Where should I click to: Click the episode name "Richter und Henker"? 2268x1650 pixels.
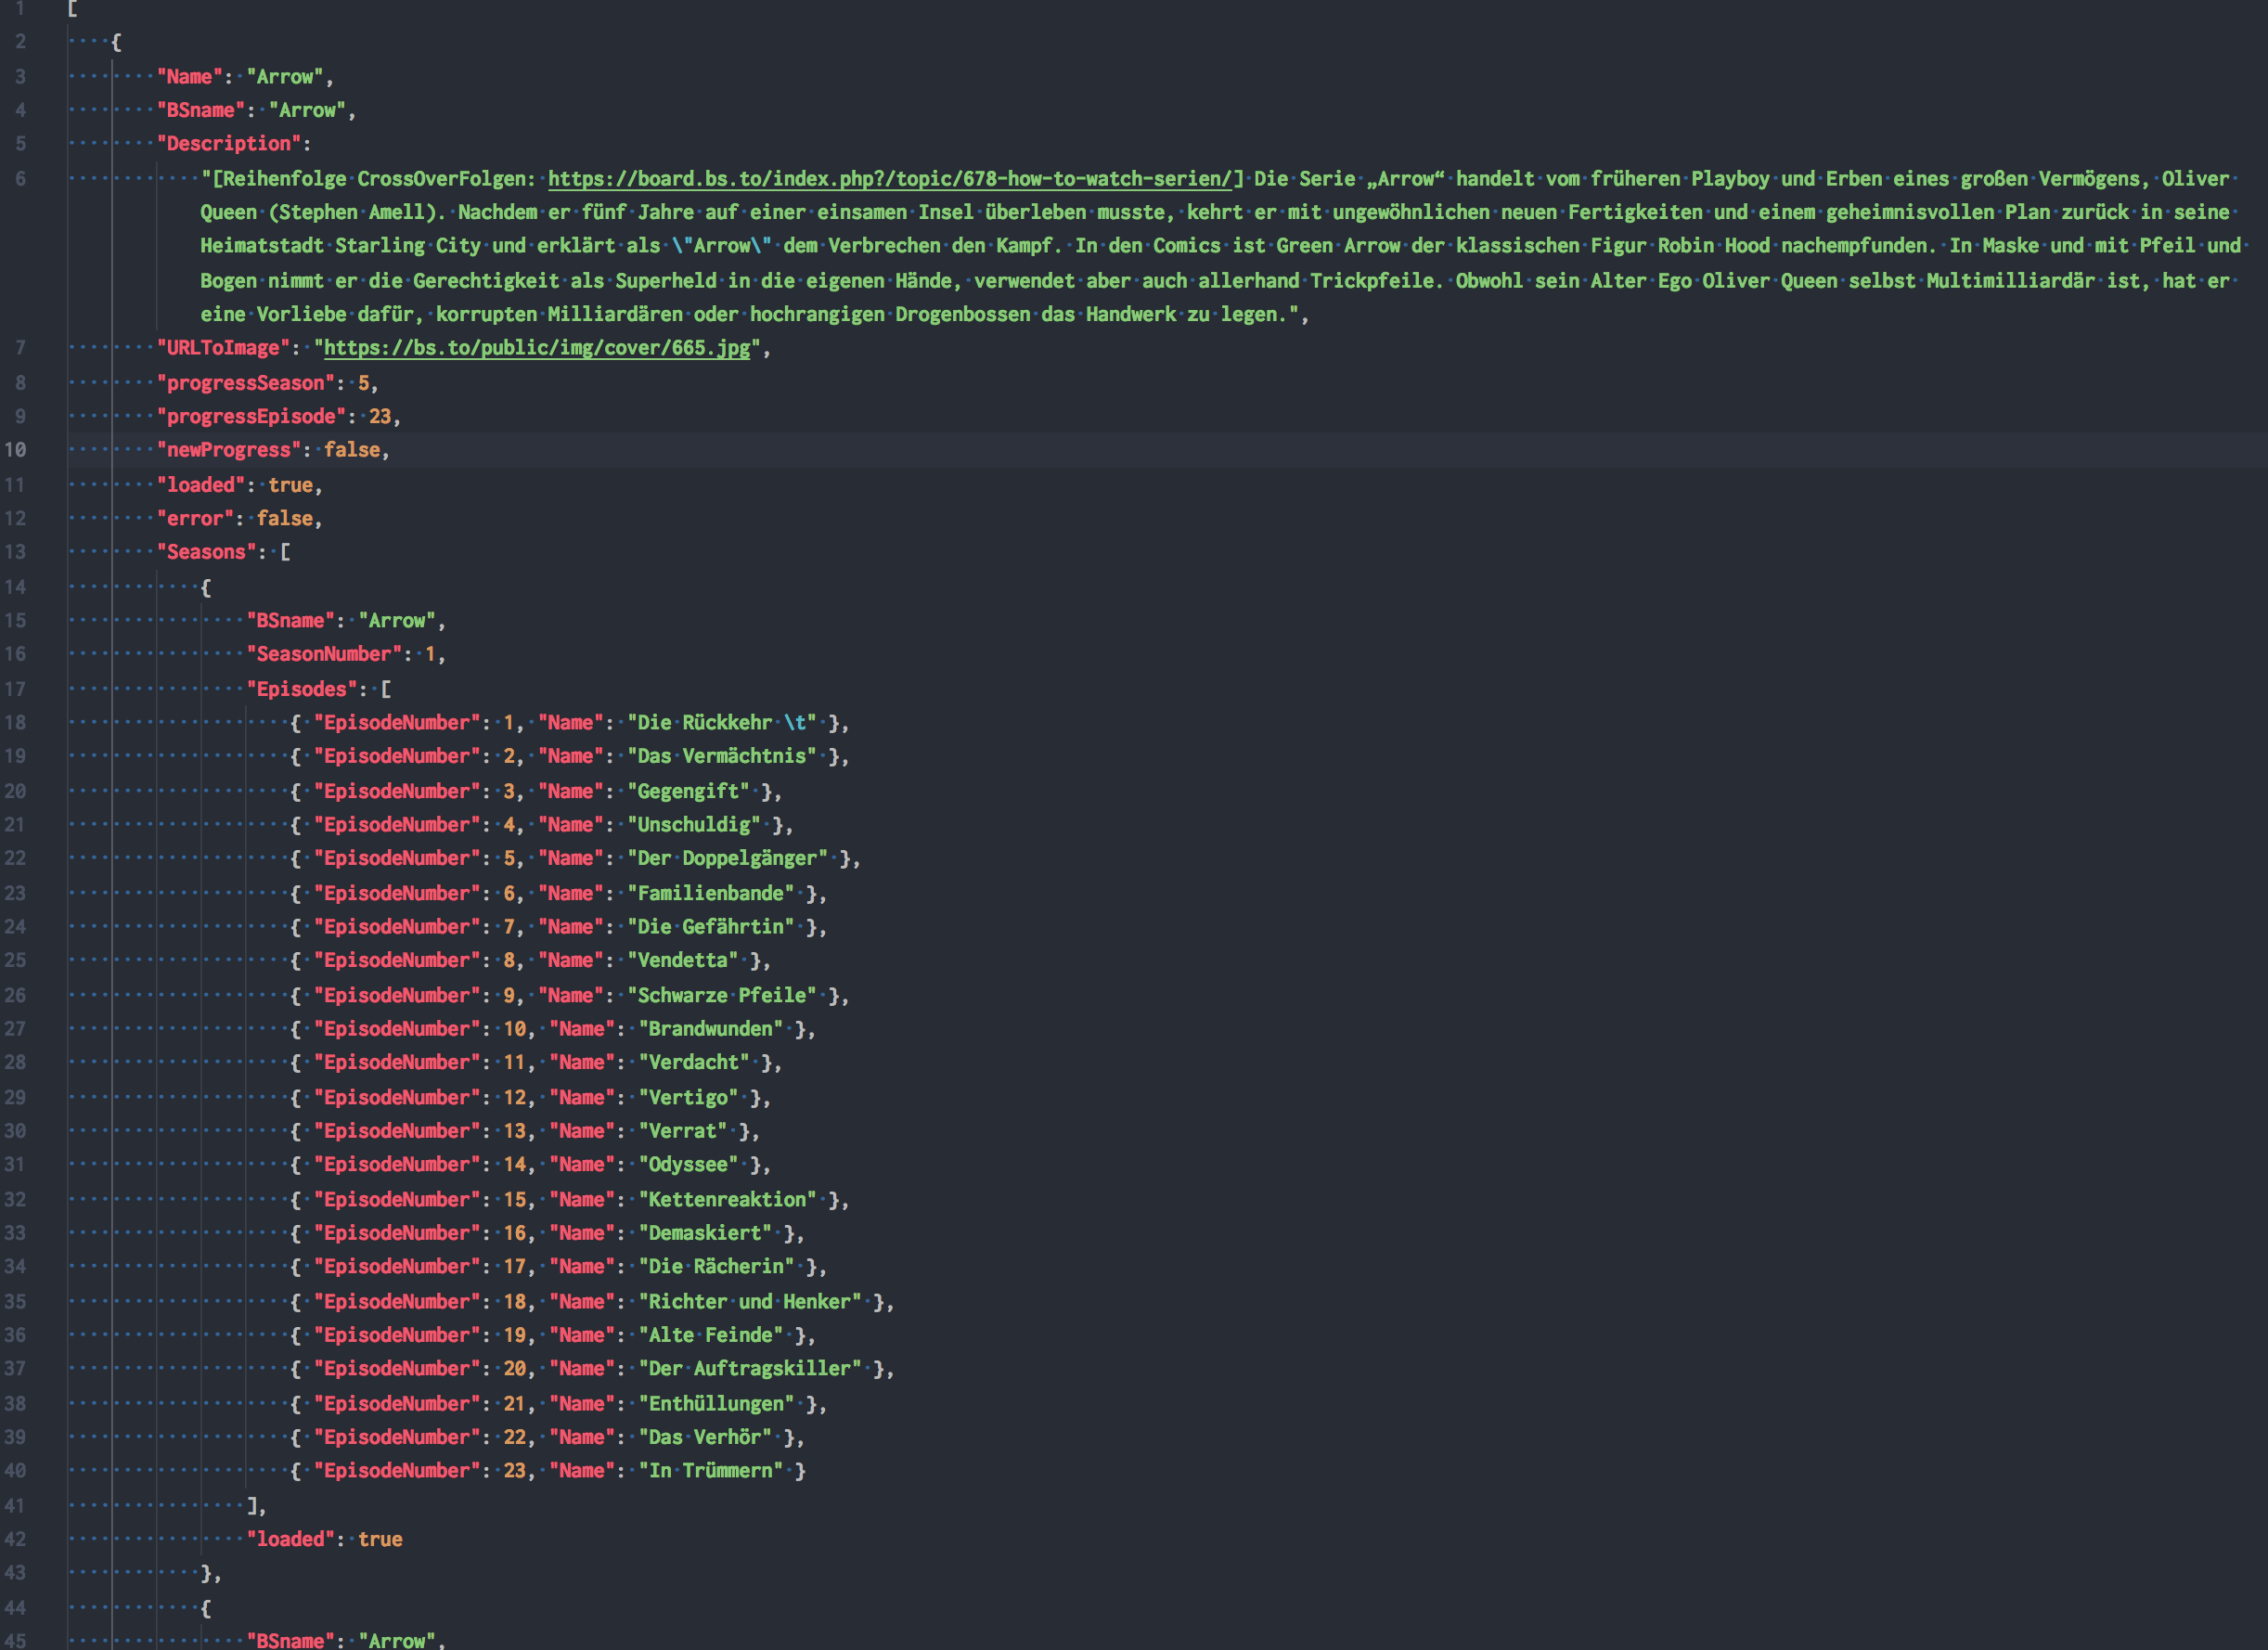click(750, 1301)
